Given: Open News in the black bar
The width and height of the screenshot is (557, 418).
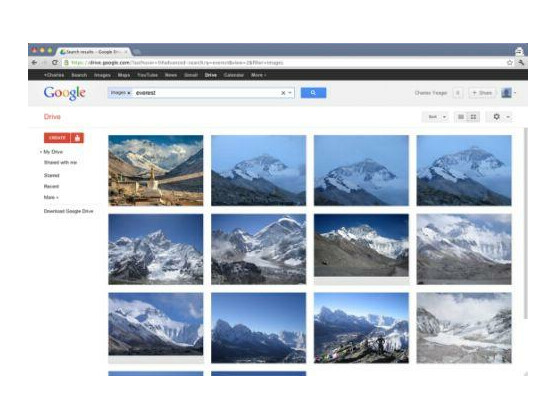Looking at the screenshot, I should point(171,75).
